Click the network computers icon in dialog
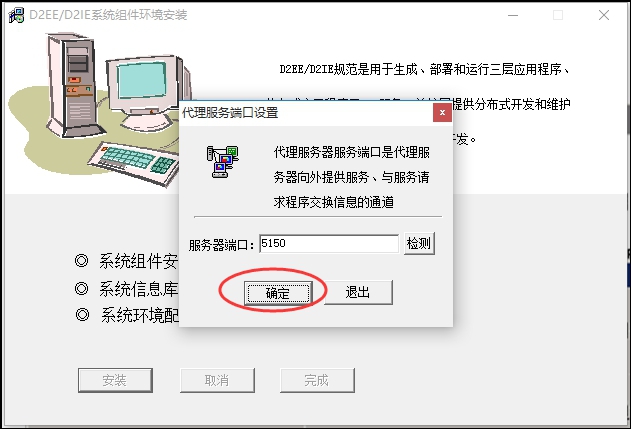Screen dimensions: 631x429 coord(223,162)
